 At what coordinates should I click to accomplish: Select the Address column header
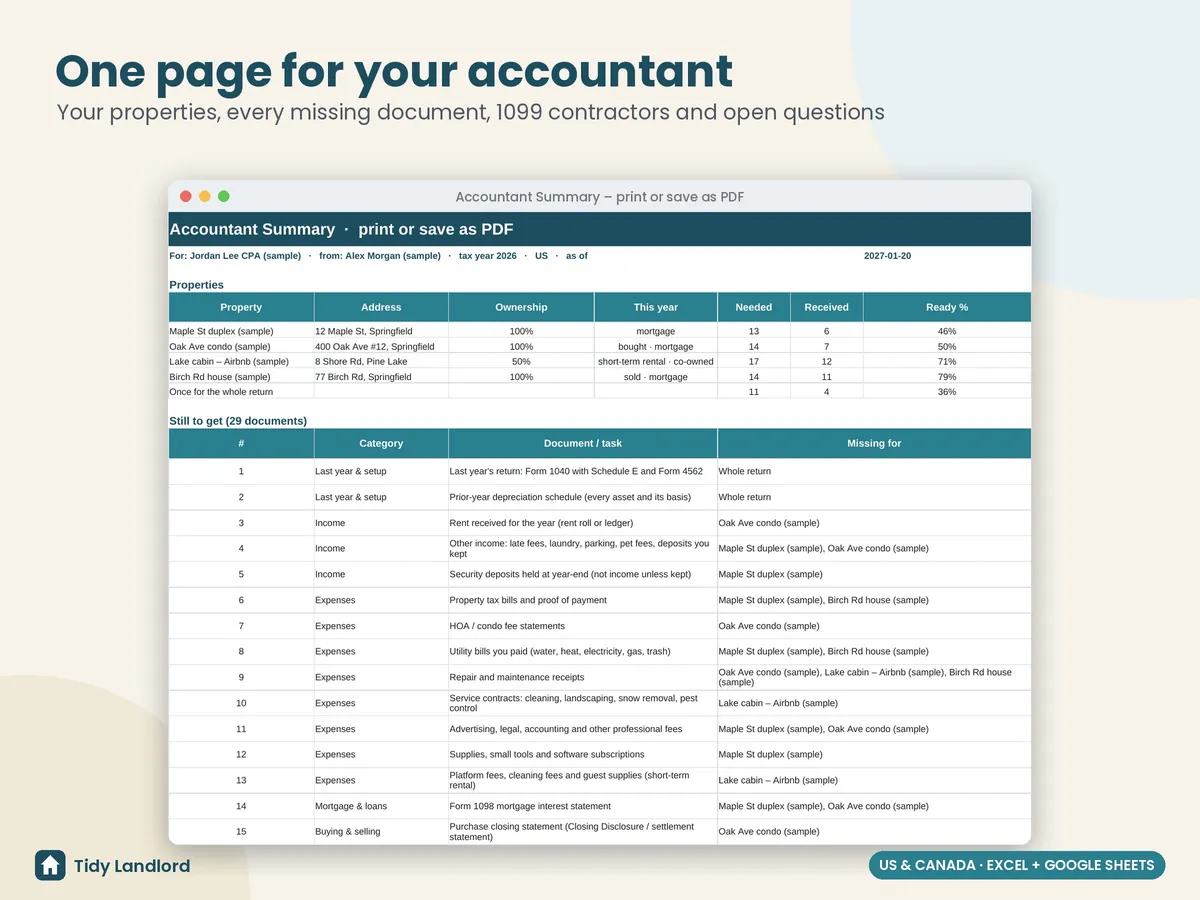point(381,307)
